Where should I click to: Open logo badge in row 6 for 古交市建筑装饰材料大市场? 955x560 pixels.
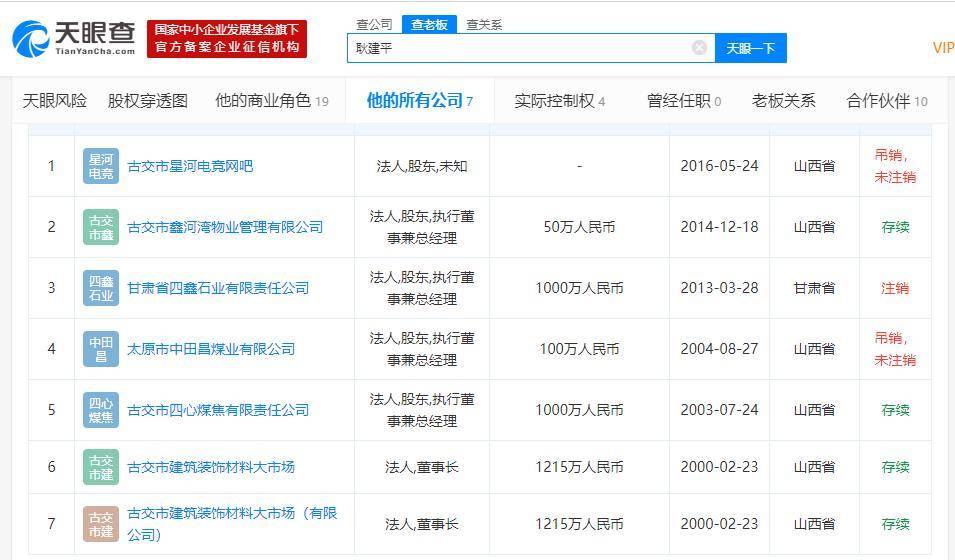tap(101, 467)
